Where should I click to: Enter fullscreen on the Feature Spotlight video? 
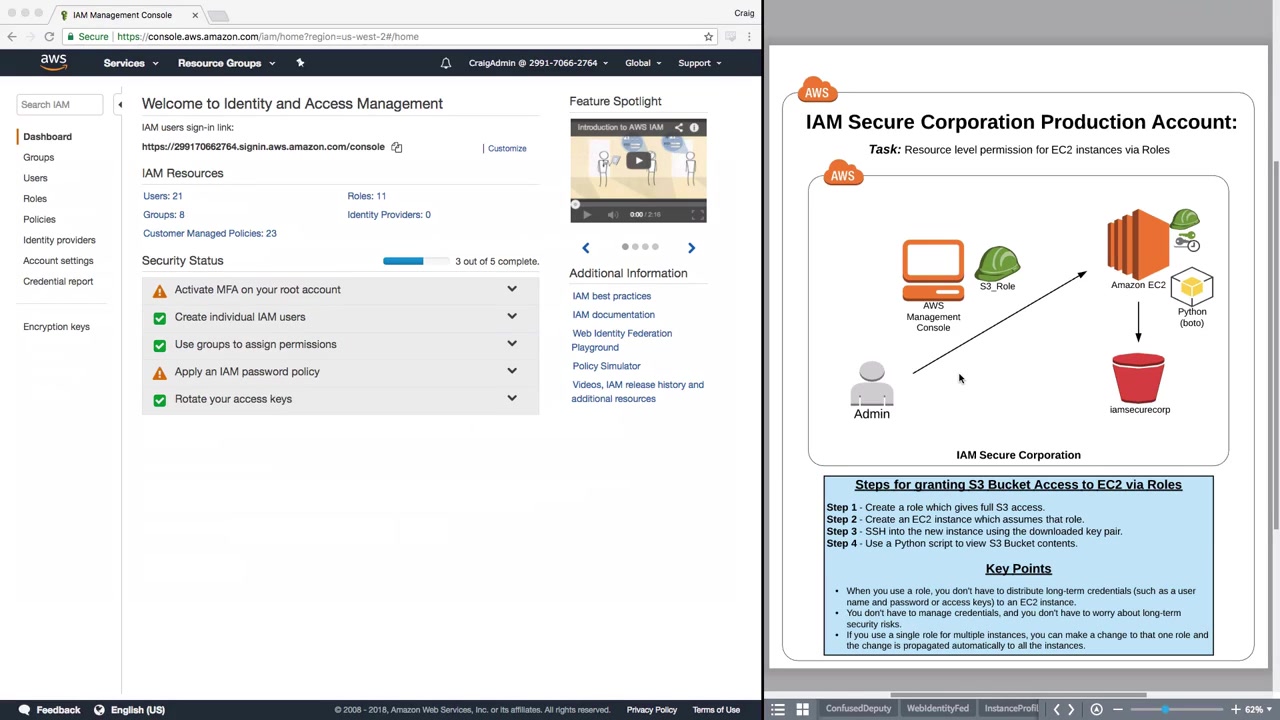(x=697, y=214)
